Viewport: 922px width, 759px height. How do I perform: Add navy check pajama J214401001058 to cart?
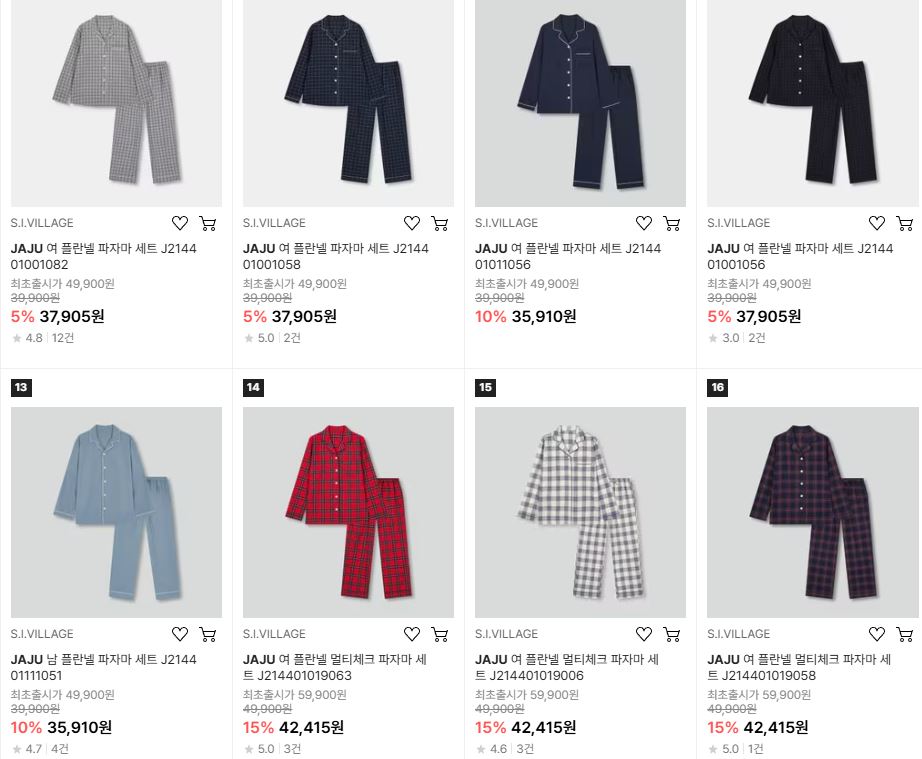440,223
